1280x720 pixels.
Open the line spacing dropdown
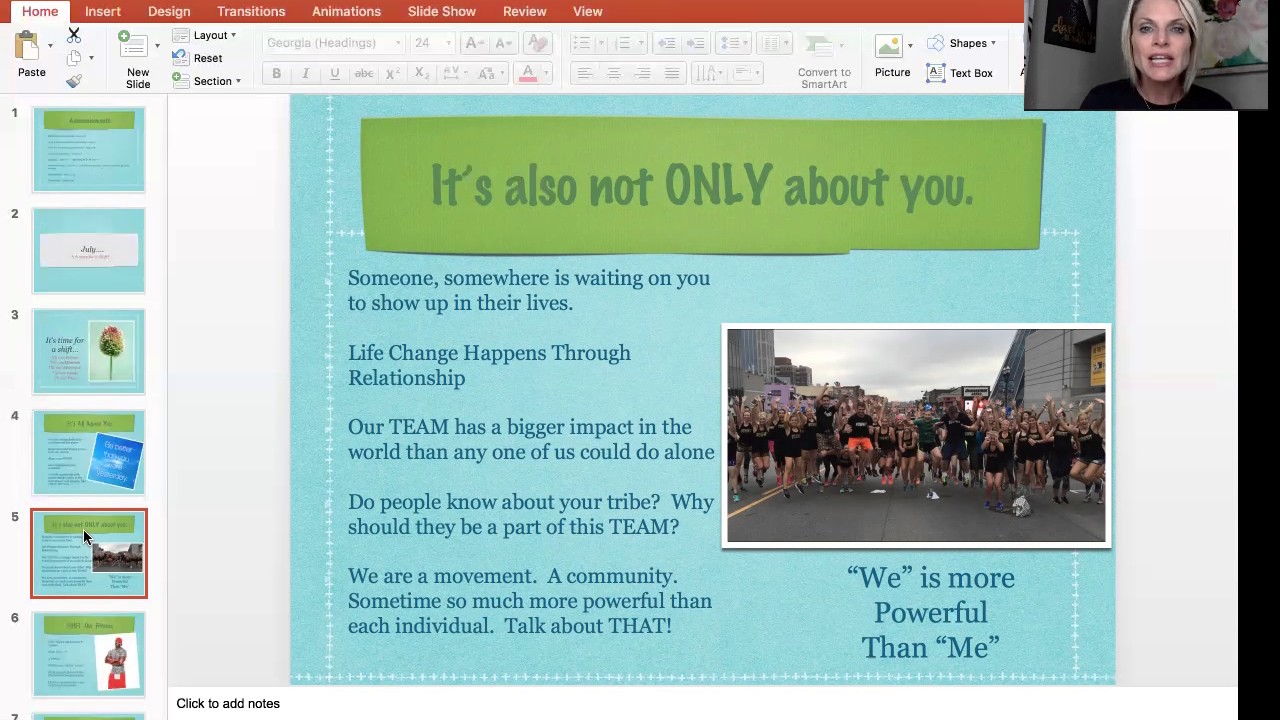click(735, 43)
